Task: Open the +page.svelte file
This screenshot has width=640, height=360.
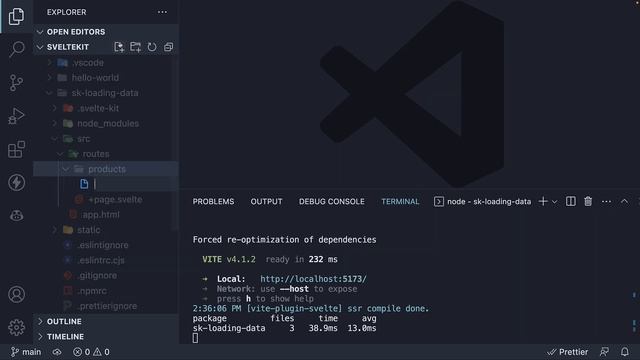Action: click(x=106, y=200)
